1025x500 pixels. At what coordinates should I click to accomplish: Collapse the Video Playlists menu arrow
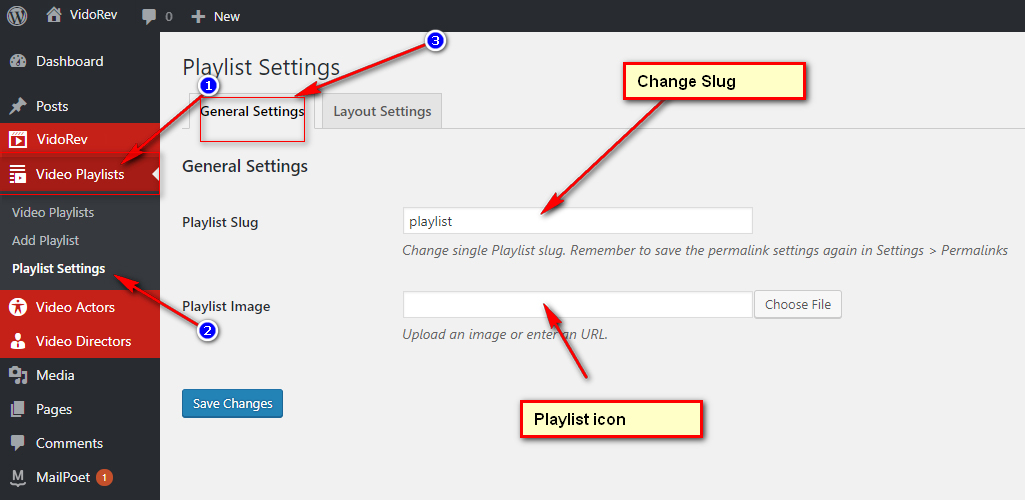(x=155, y=174)
